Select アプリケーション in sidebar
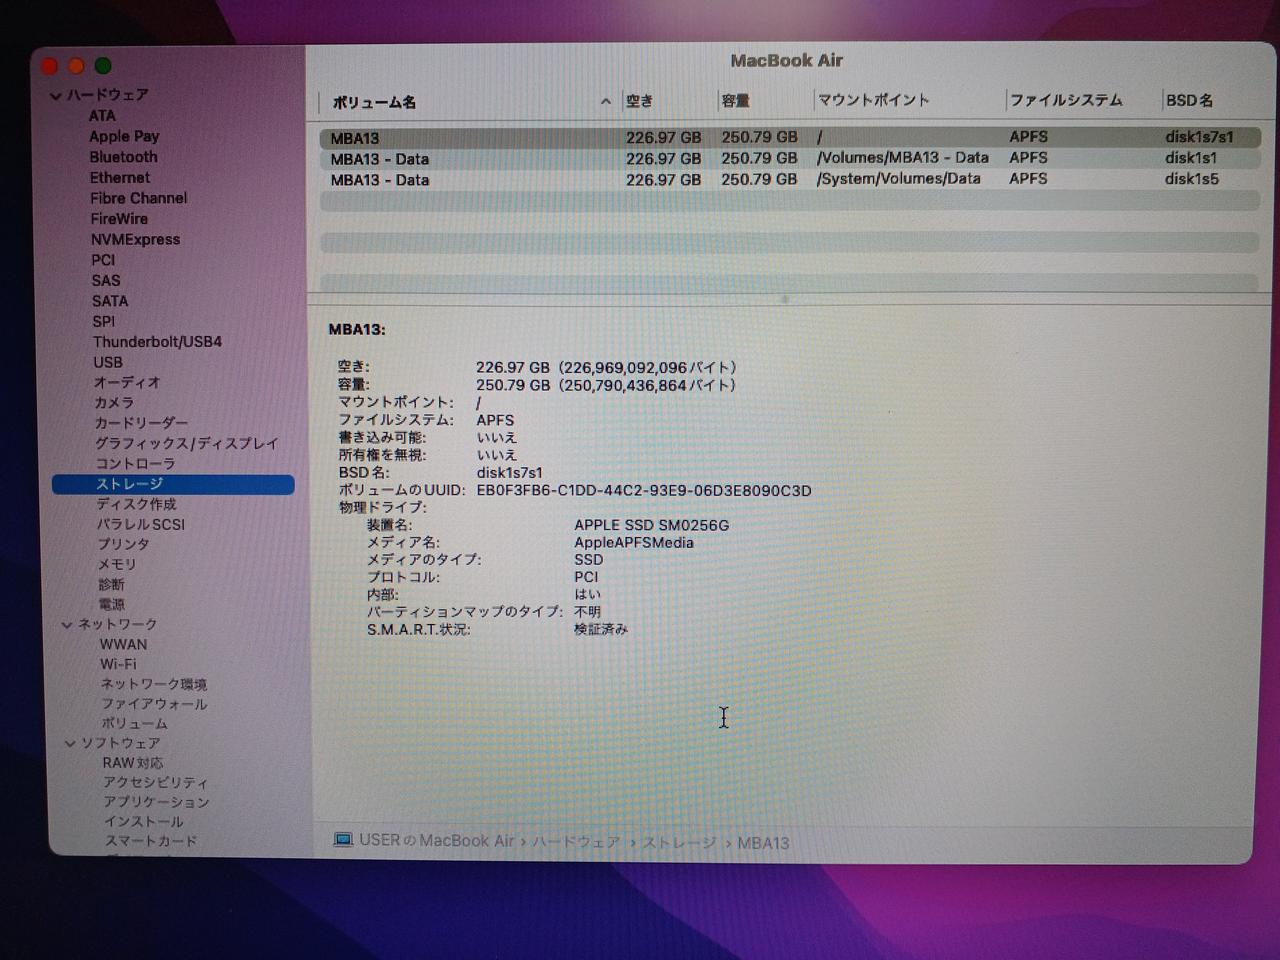The height and width of the screenshot is (960, 1280). point(156,802)
